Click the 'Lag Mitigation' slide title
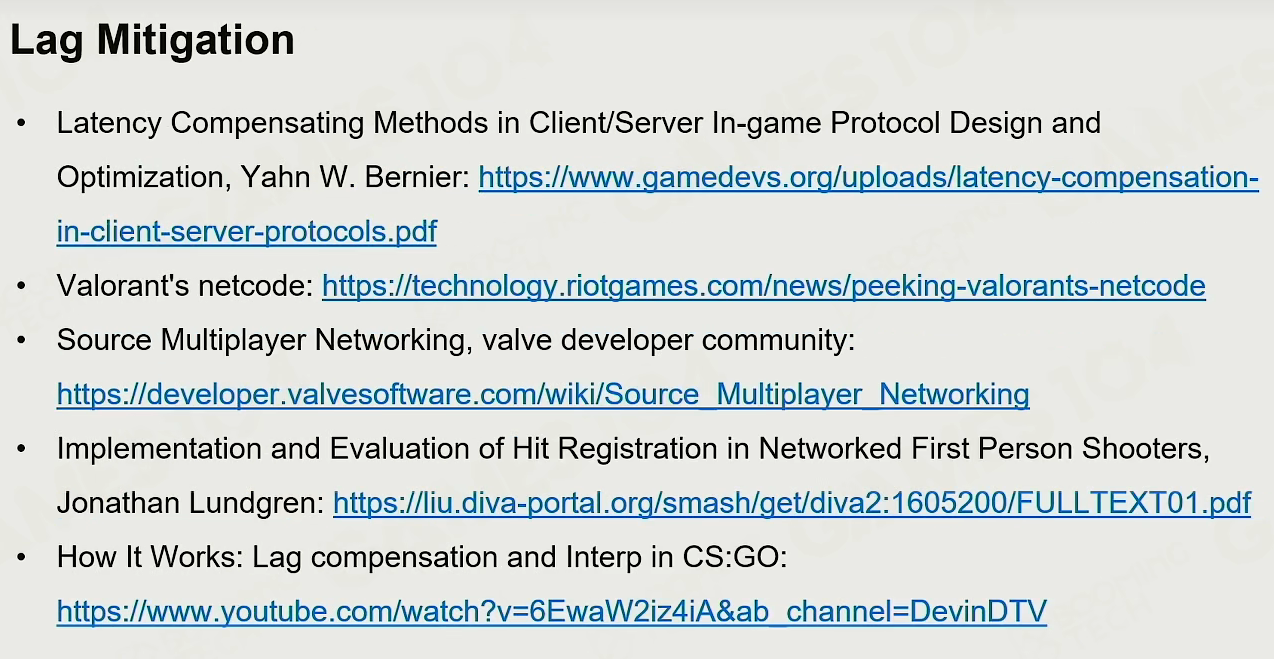 (152, 41)
